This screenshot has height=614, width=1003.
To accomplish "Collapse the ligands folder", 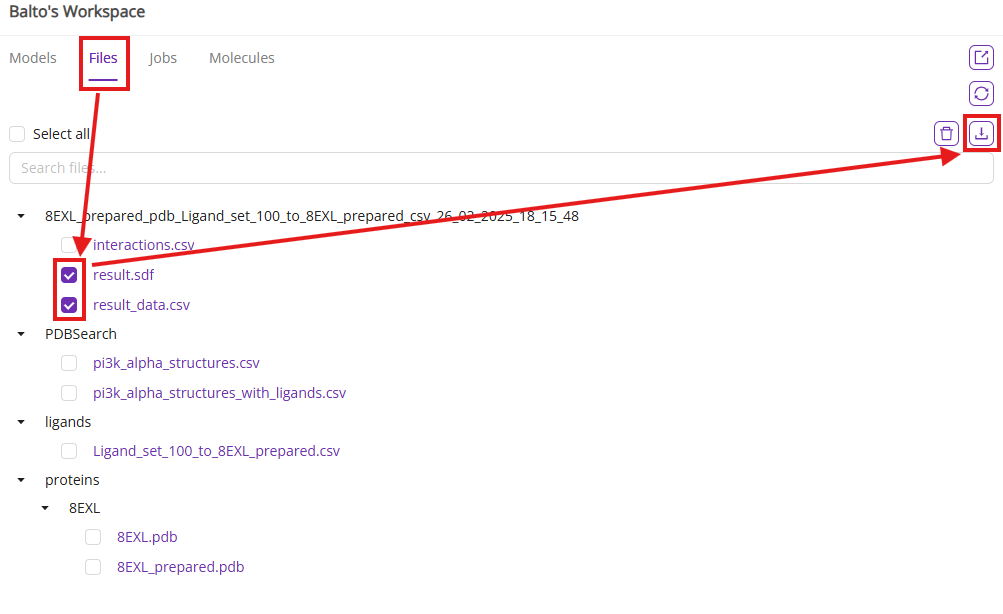I will (21, 422).
